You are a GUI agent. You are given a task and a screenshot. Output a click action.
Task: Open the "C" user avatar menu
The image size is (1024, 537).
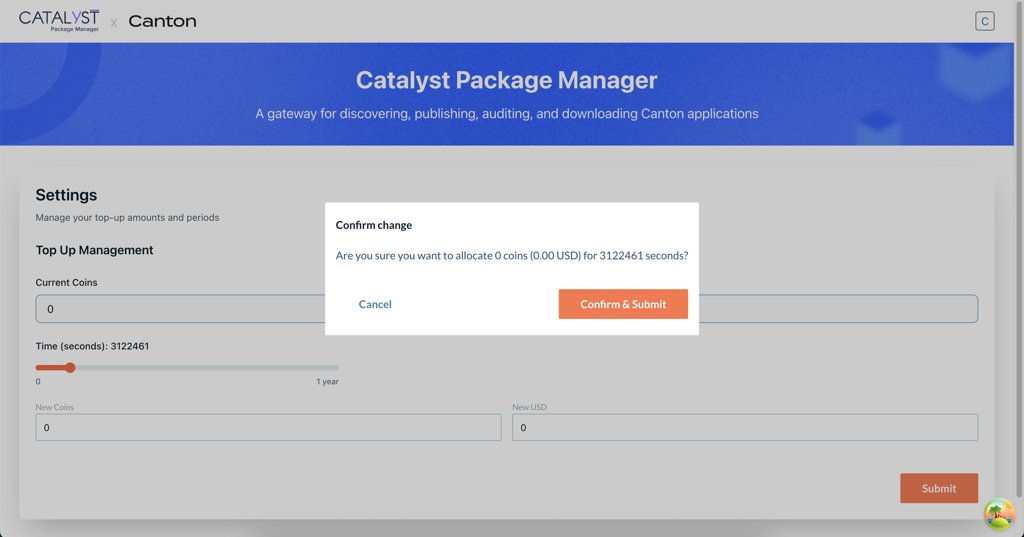(984, 21)
